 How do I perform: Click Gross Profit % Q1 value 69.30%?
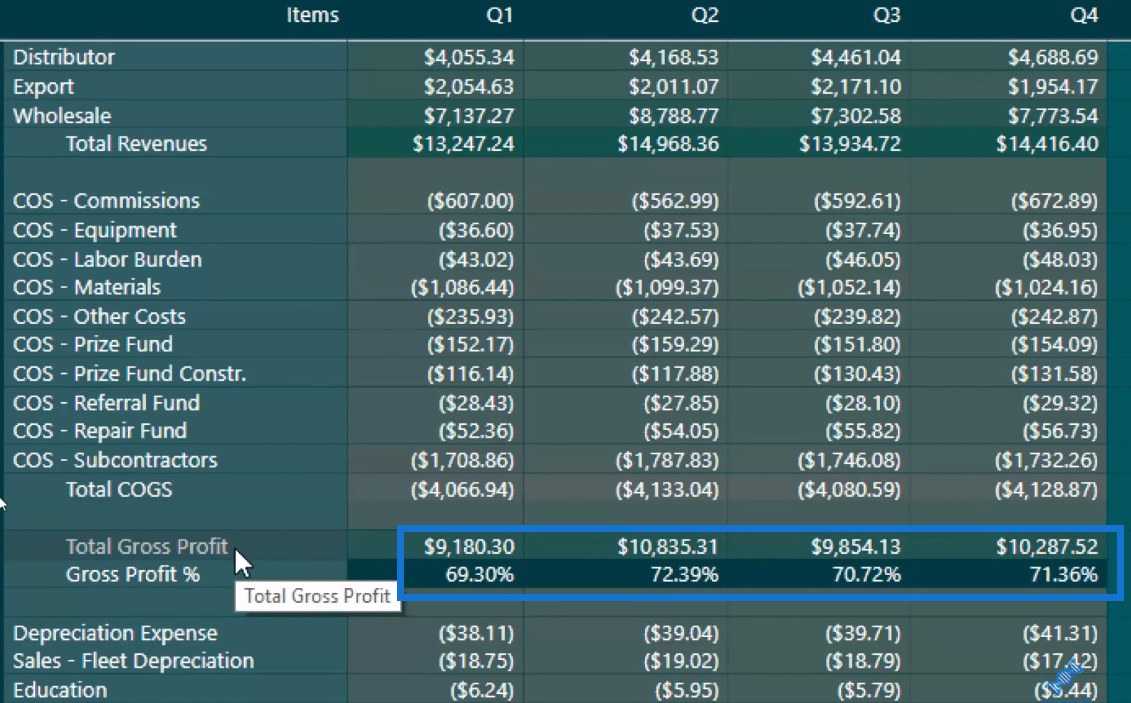pyautogui.click(x=480, y=575)
